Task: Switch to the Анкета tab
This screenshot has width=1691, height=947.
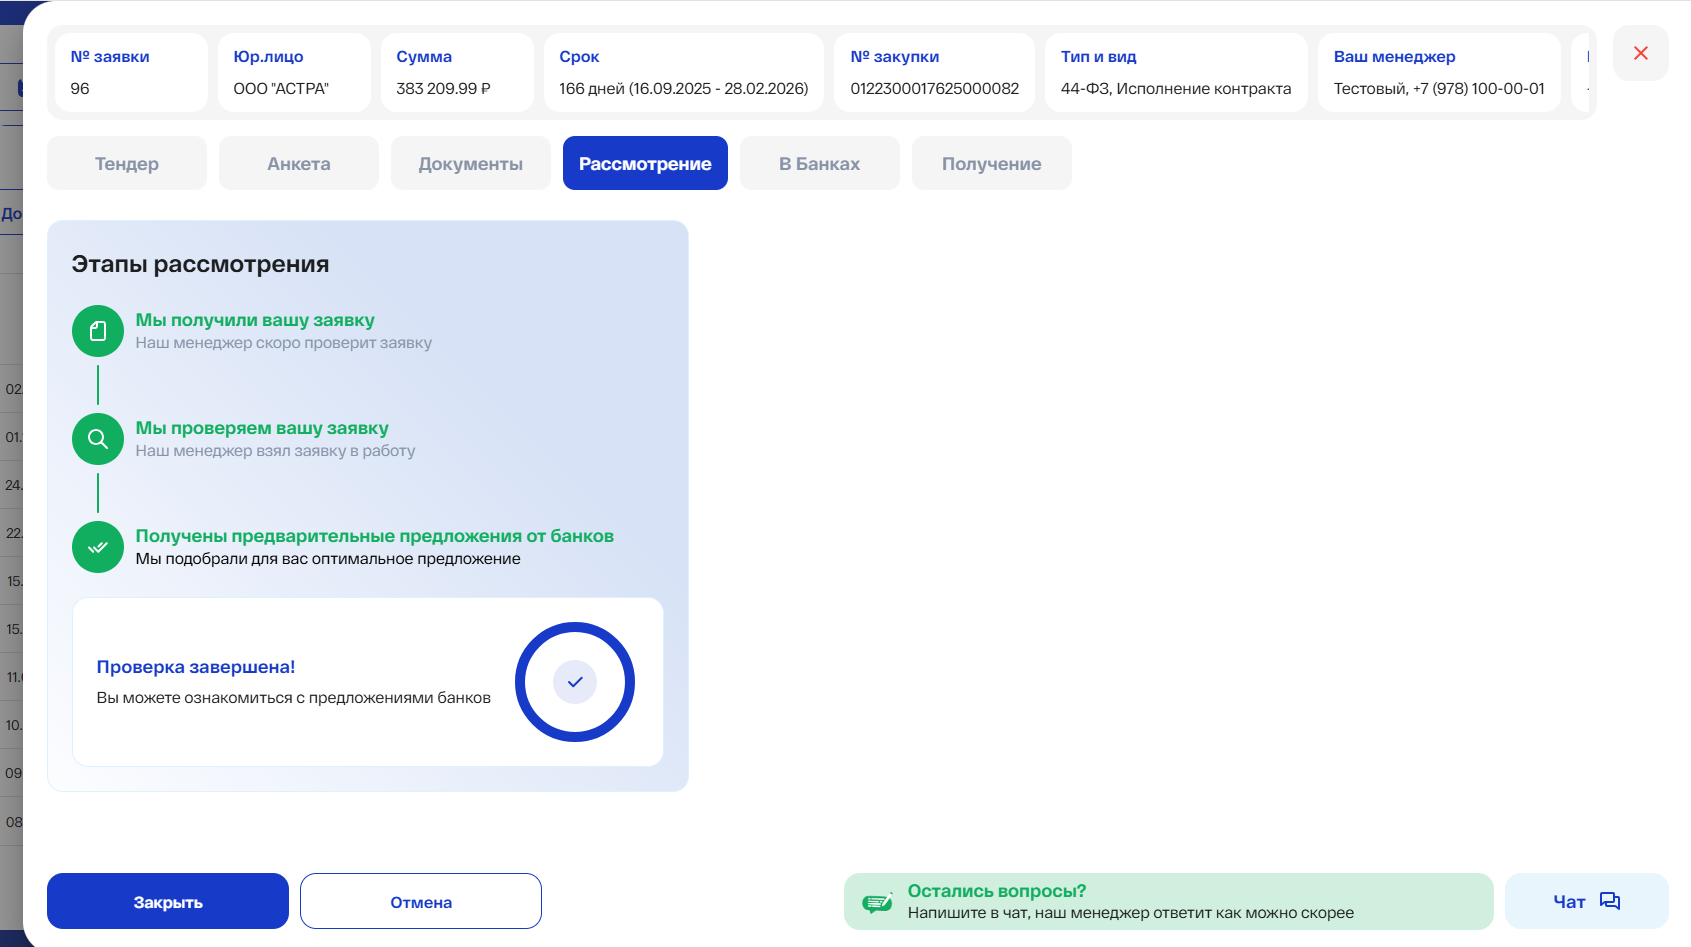Action: [299, 163]
